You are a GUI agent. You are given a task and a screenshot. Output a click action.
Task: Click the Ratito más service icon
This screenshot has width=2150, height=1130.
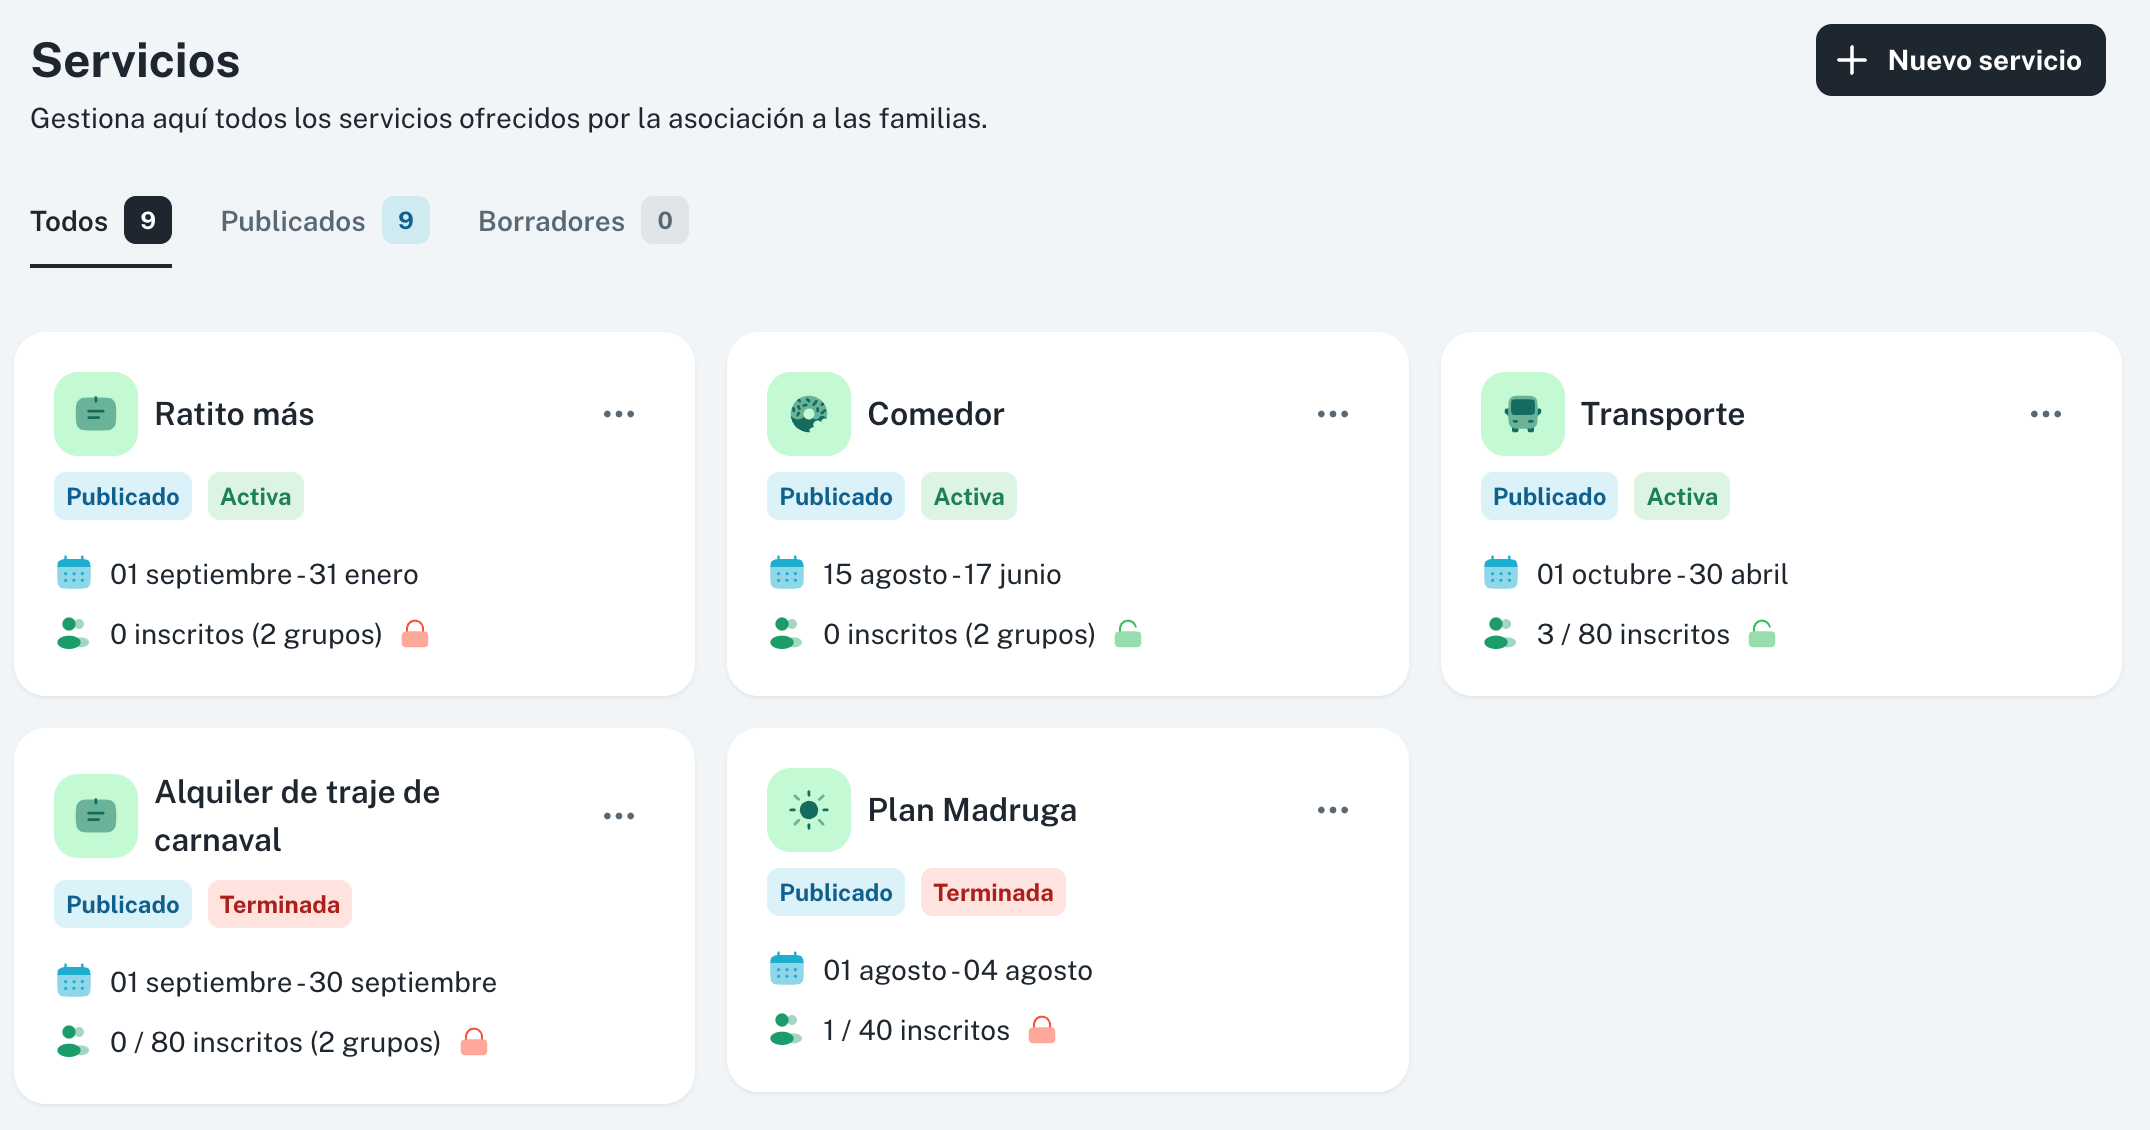(x=96, y=414)
